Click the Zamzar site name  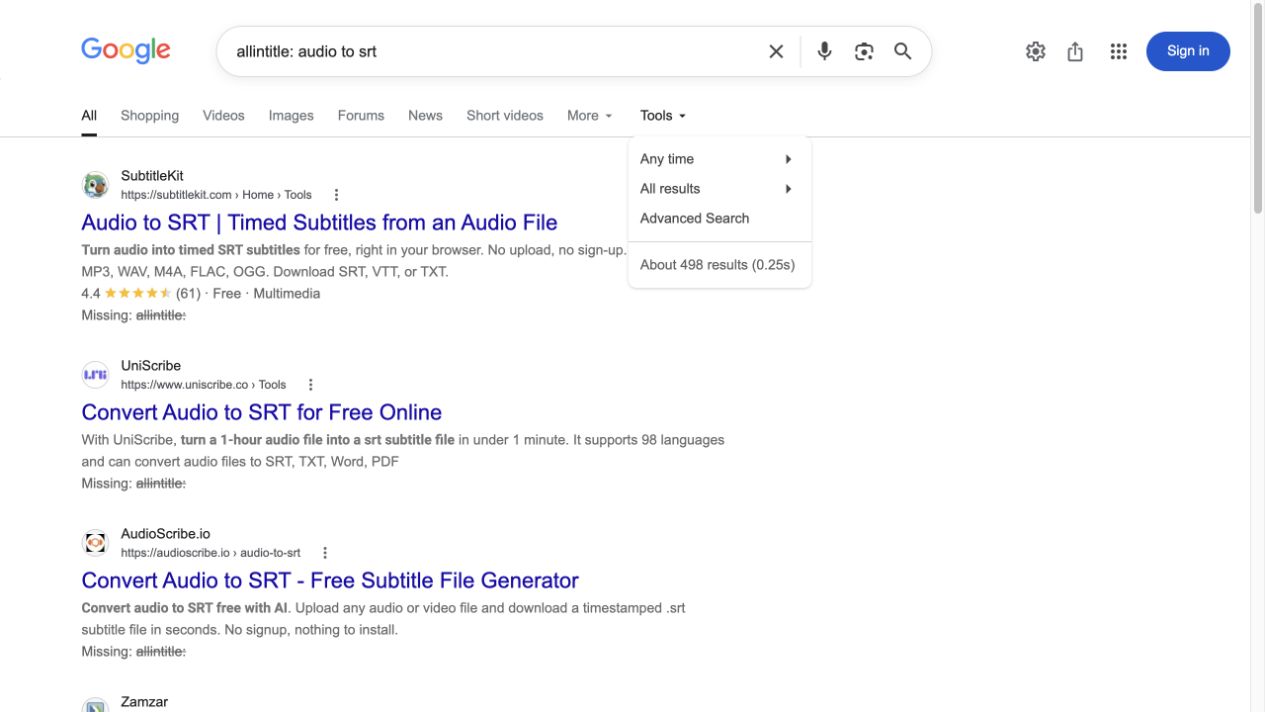click(x=144, y=702)
